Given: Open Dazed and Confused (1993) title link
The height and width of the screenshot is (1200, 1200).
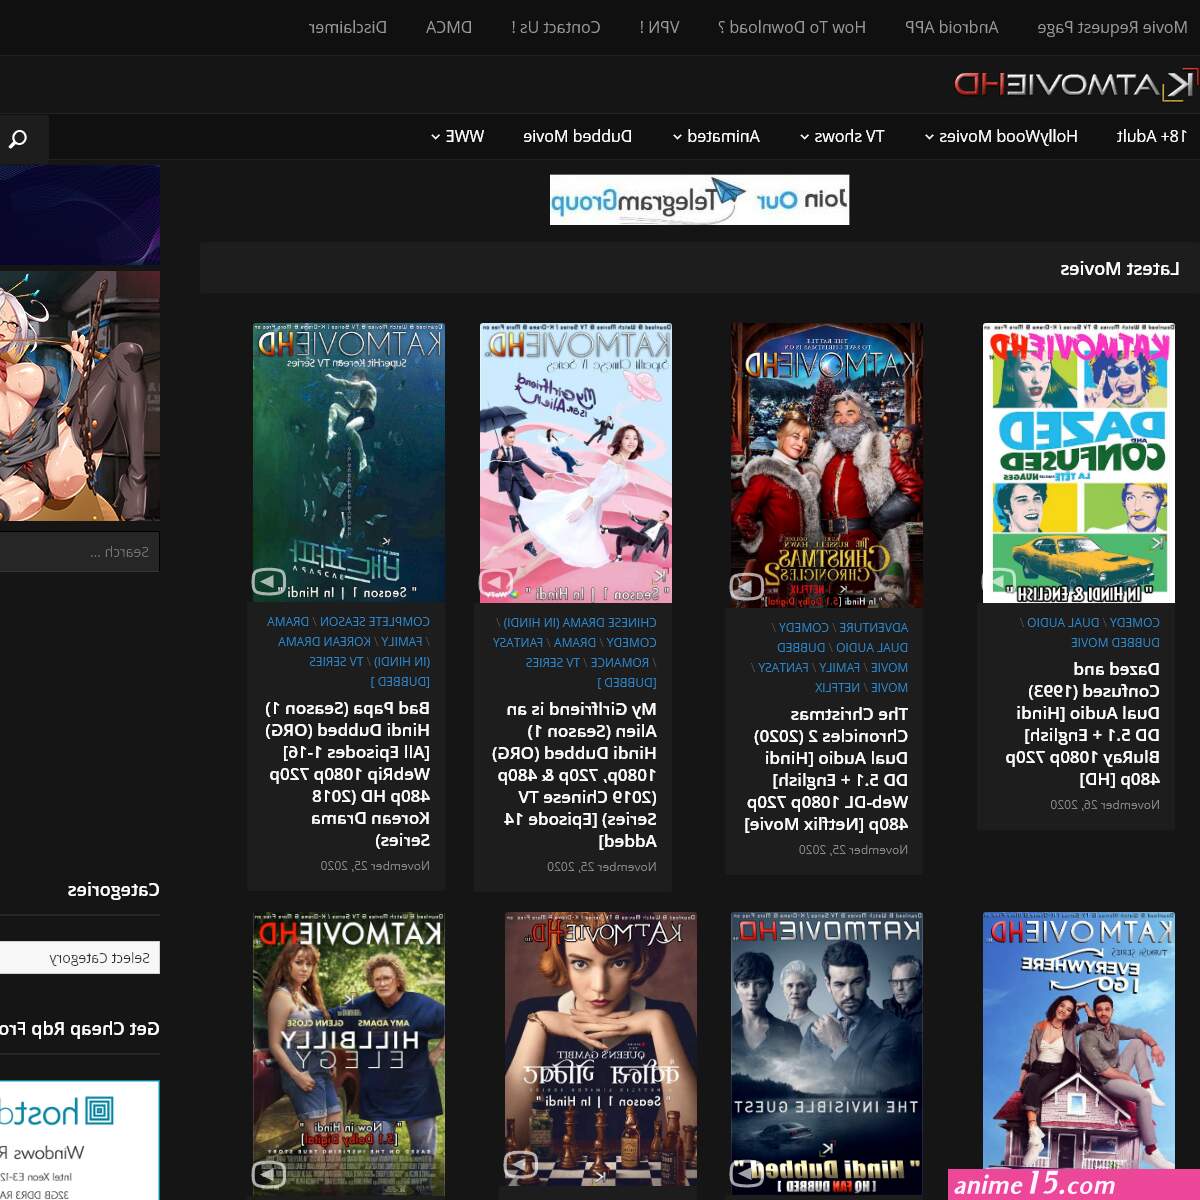Looking at the screenshot, I should pyautogui.click(x=1083, y=723).
